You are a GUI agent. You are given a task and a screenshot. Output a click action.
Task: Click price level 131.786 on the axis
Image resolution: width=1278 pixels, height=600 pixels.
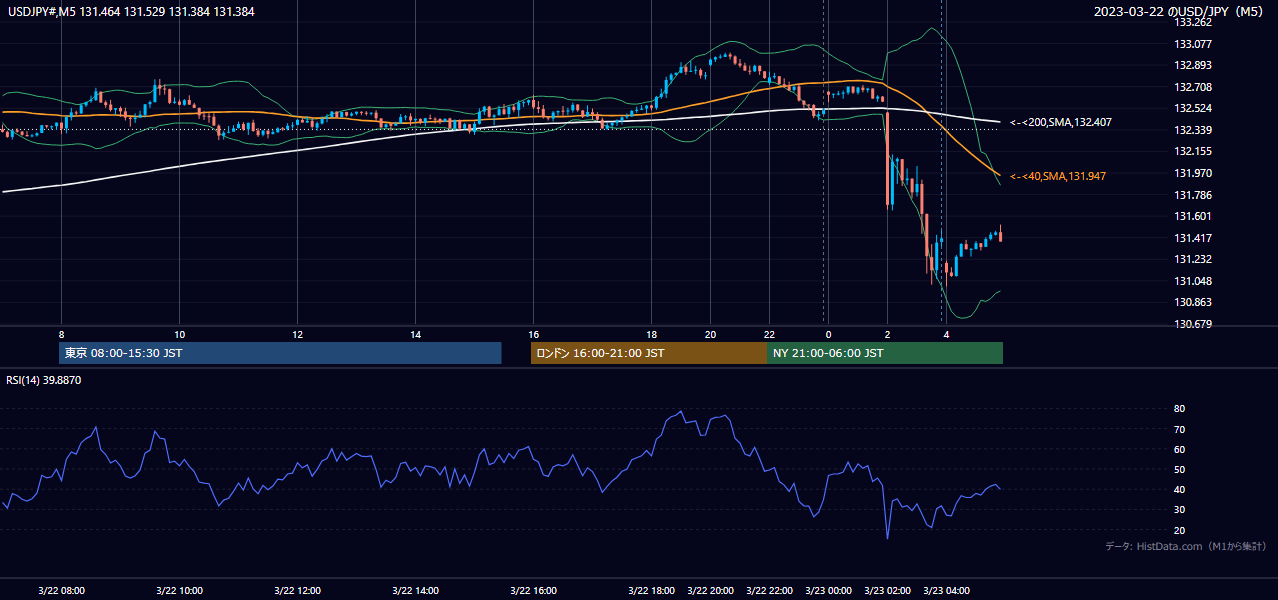click(x=1192, y=195)
